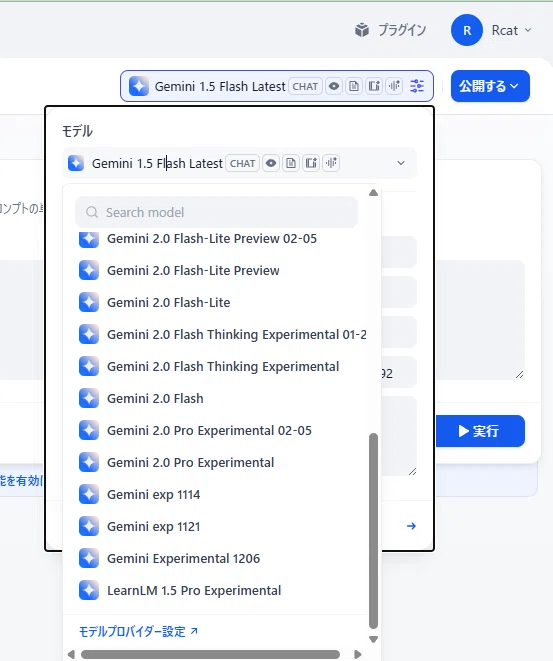The width and height of the screenshot is (553, 661).
Task: Click the document badge in top model bar
Action: coord(354,86)
